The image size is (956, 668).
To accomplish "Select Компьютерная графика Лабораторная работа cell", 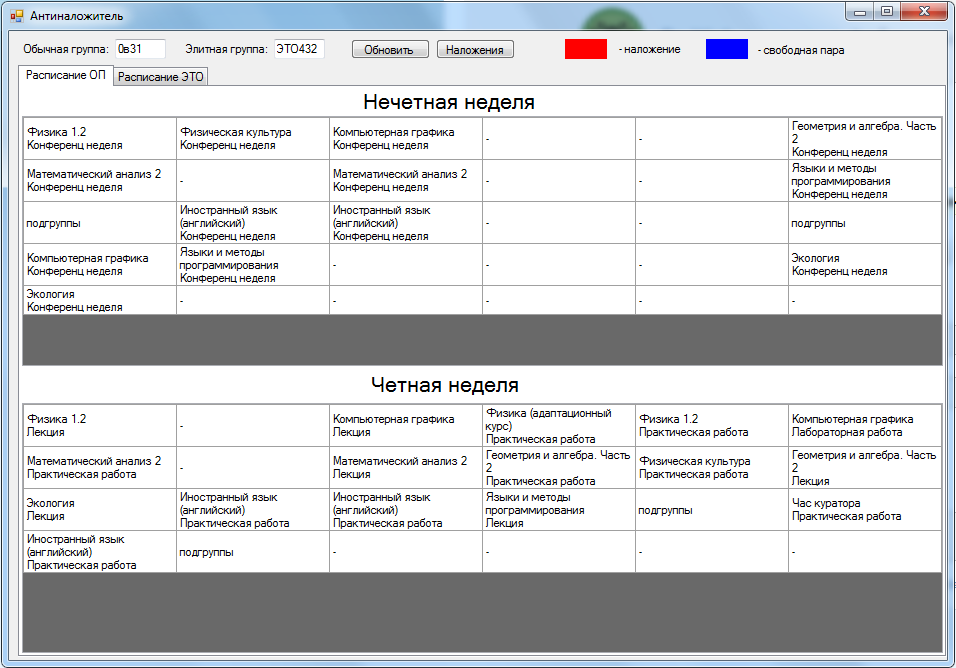I will [x=864, y=425].
